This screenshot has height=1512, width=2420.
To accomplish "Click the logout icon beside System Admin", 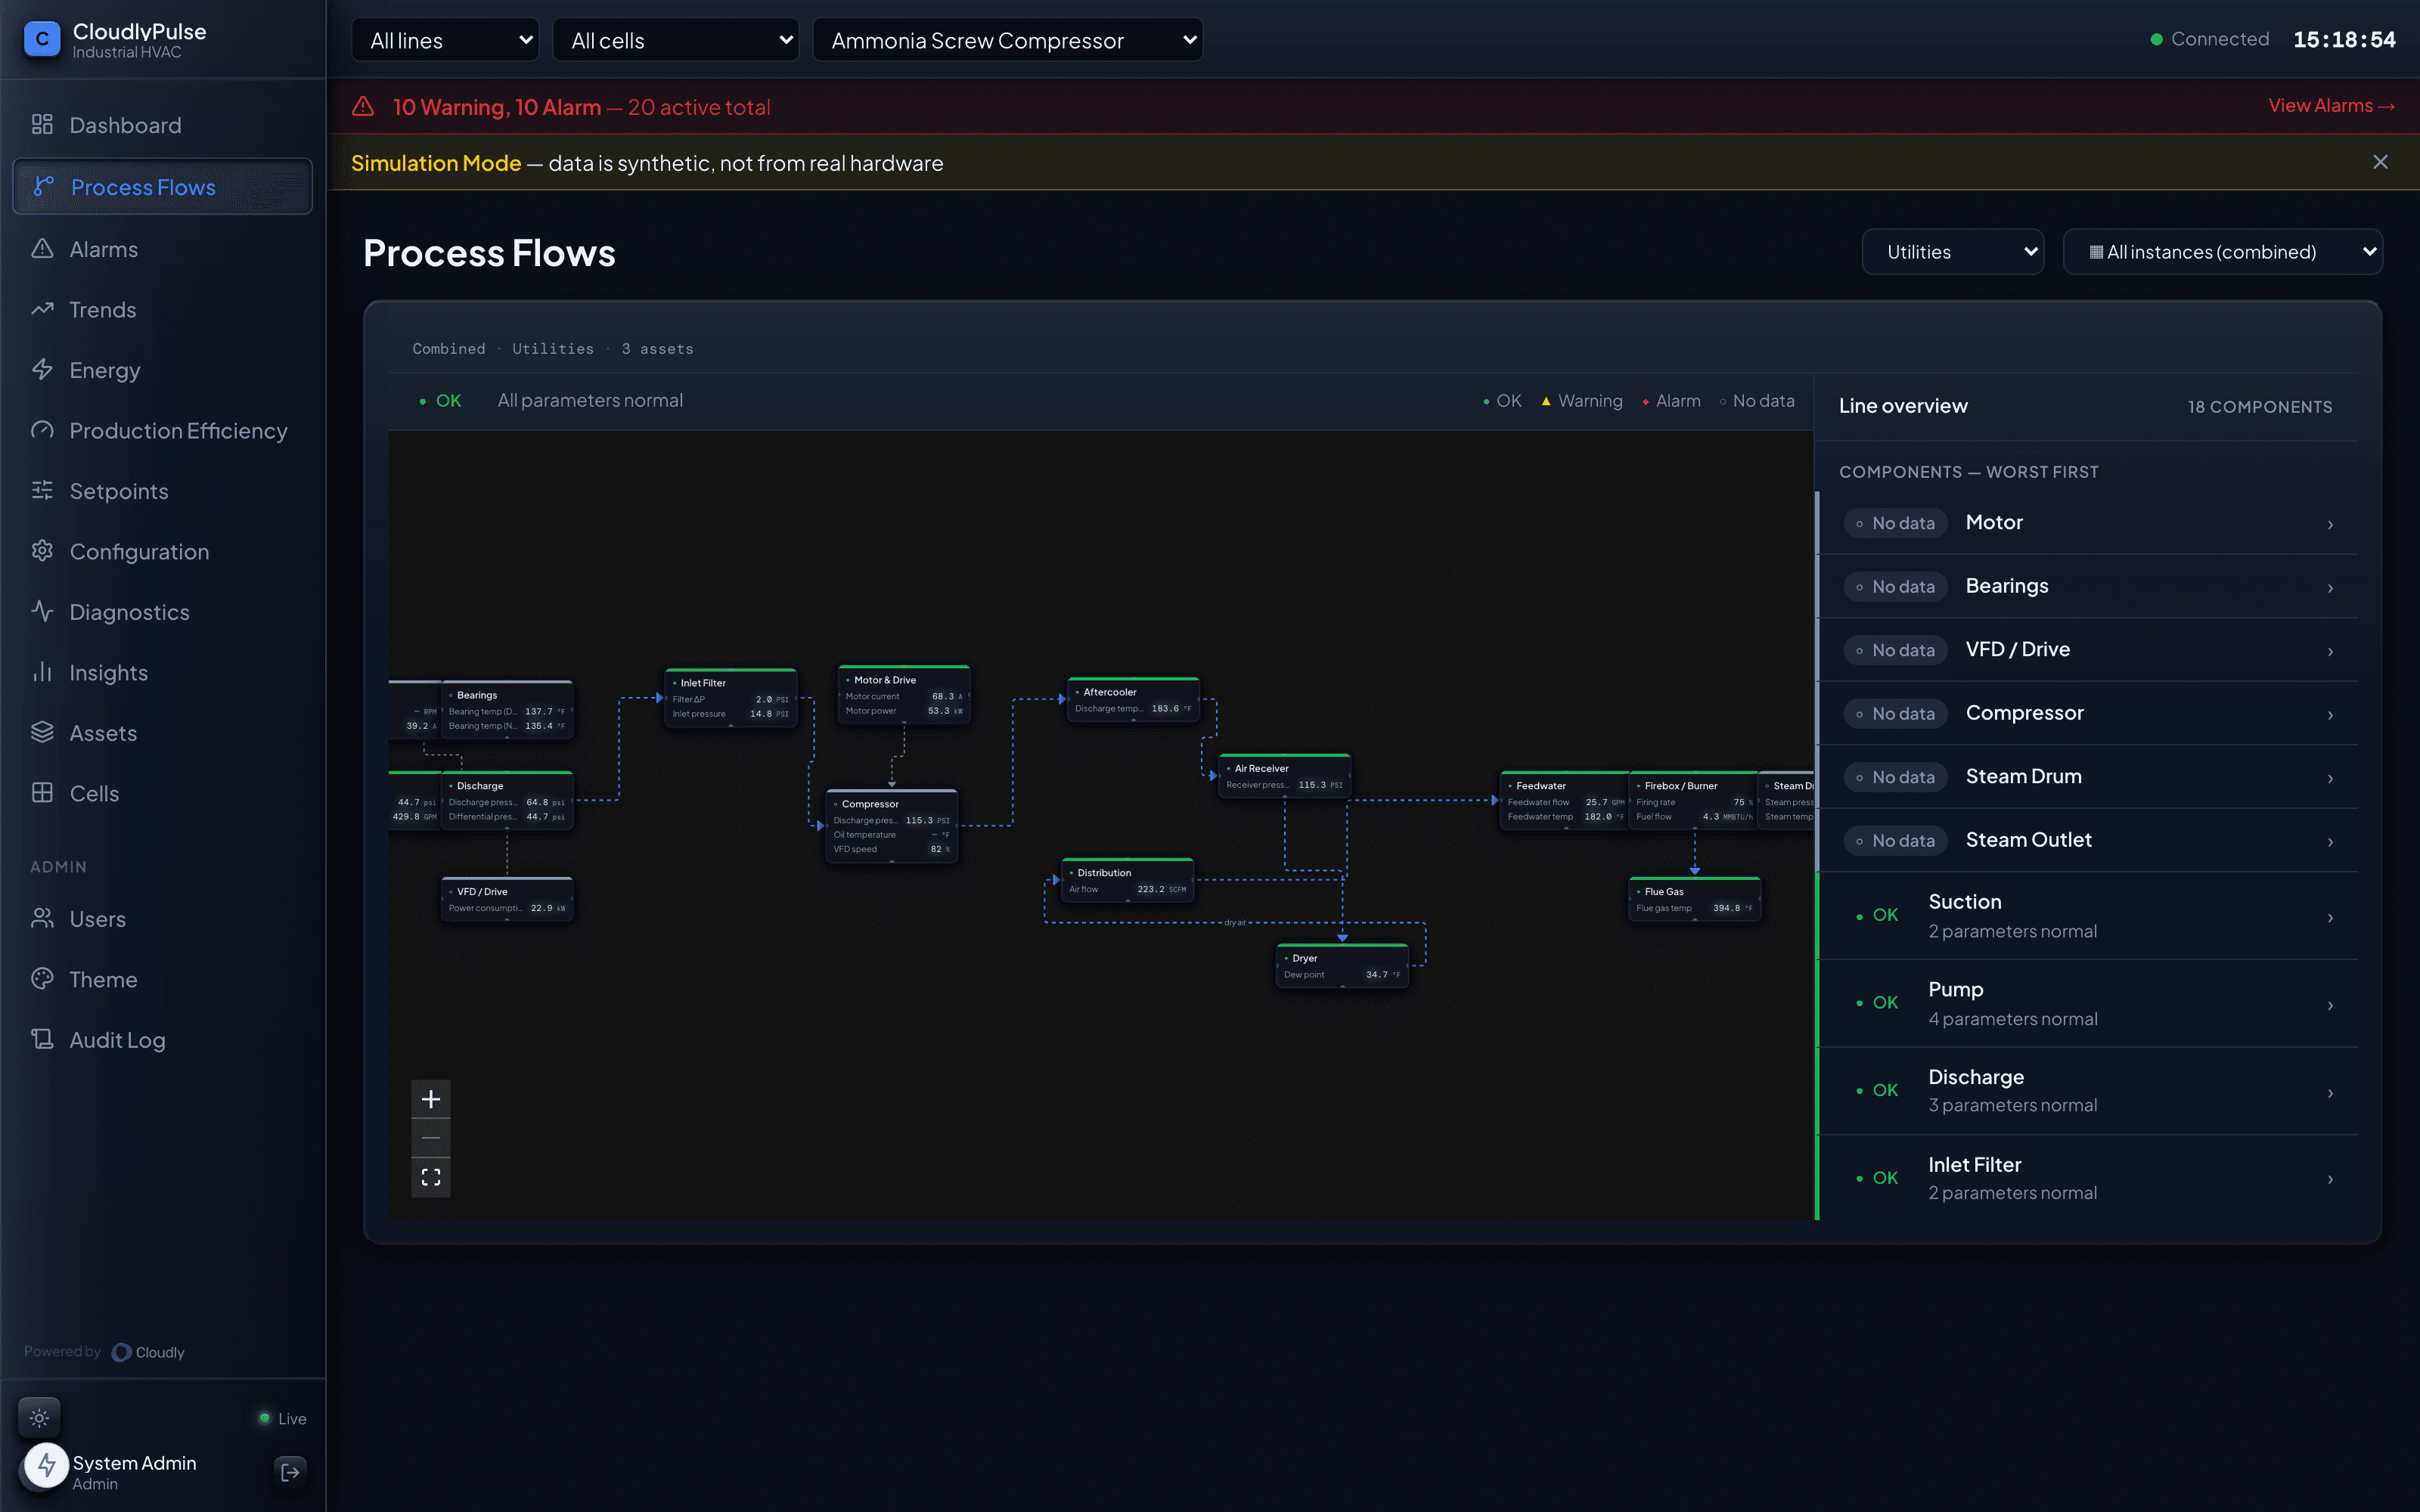I will [290, 1472].
